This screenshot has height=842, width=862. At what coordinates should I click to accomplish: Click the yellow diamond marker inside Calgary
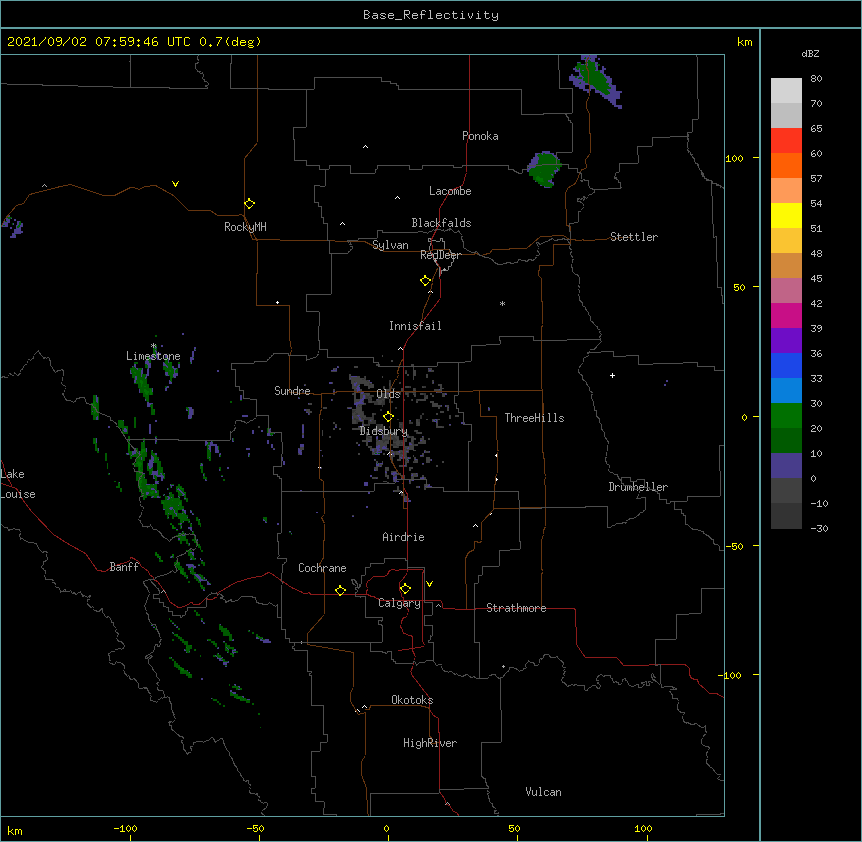pyautogui.click(x=405, y=589)
